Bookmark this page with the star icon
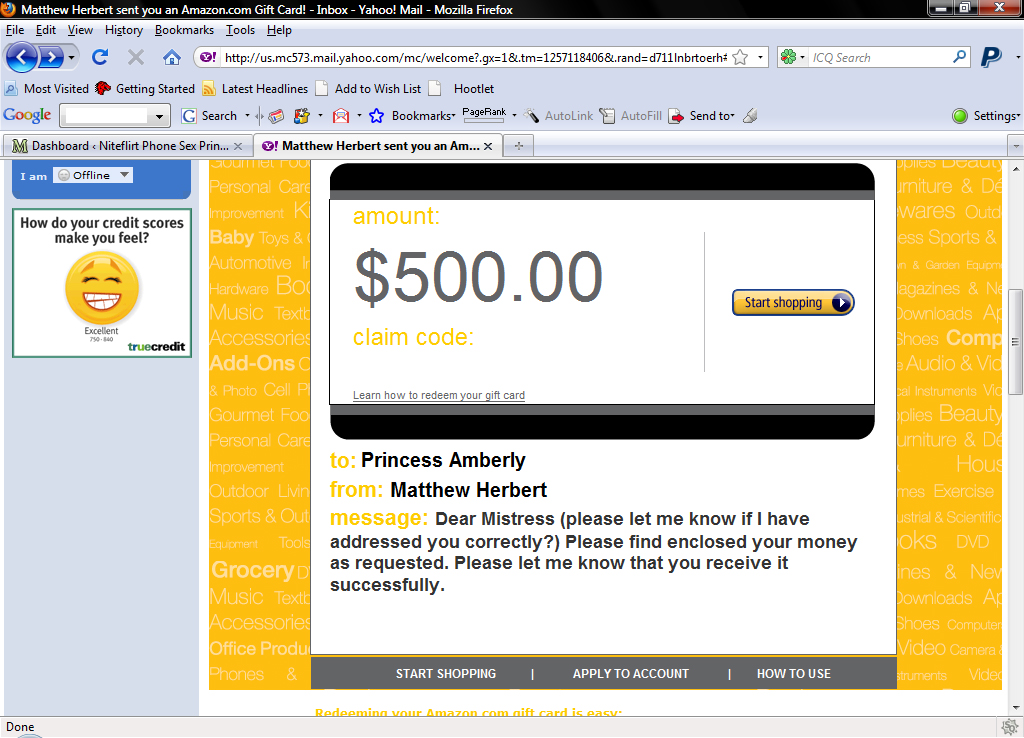Image resolution: width=1024 pixels, height=738 pixels. pyautogui.click(x=740, y=57)
